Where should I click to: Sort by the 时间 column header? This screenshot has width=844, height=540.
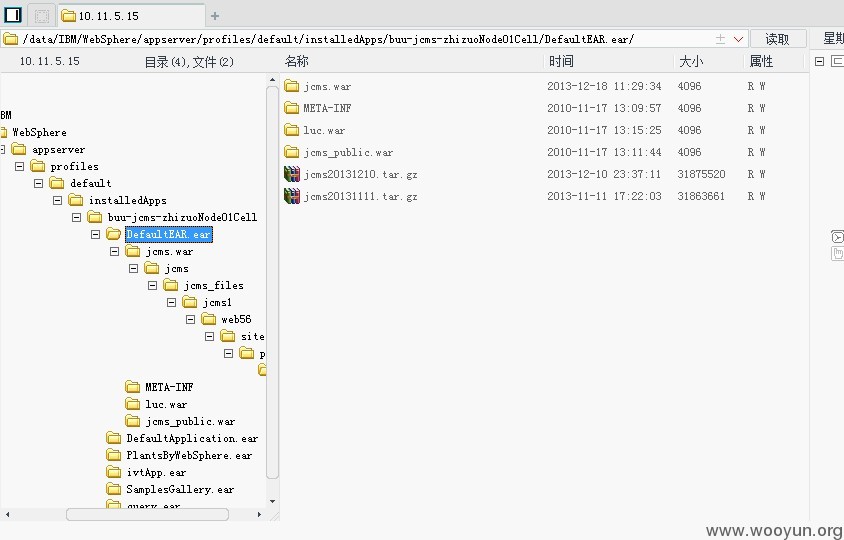point(561,61)
